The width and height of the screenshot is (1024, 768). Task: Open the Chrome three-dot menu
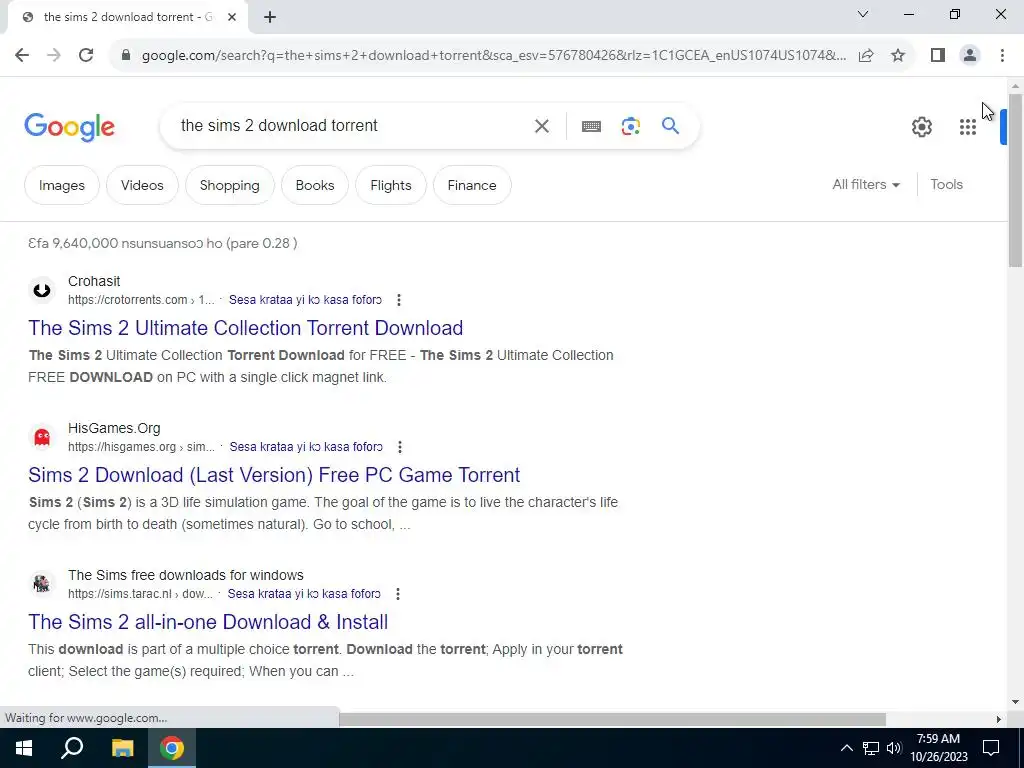pos(1002,56)
